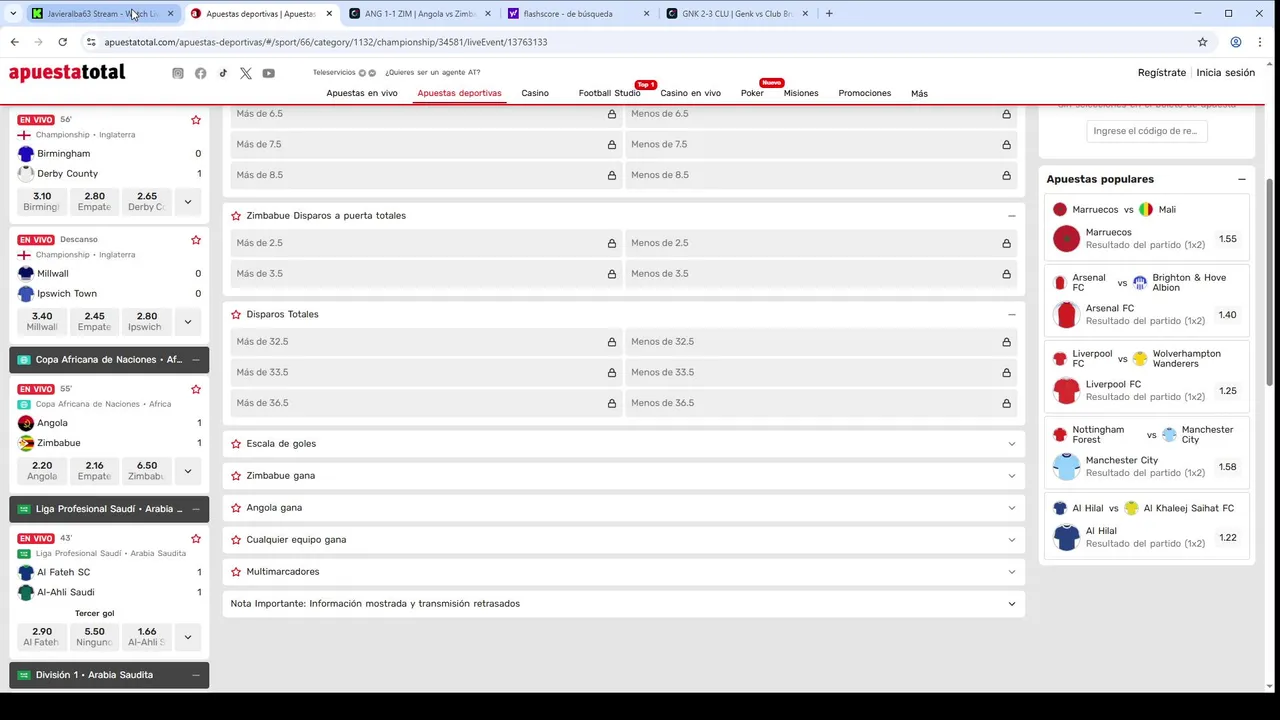The width and height of the screenshot is (1280, 720).
Task: Favorite the Birmingham vs Derby County match
Action: pyautogui.click(x=196, y=120)
